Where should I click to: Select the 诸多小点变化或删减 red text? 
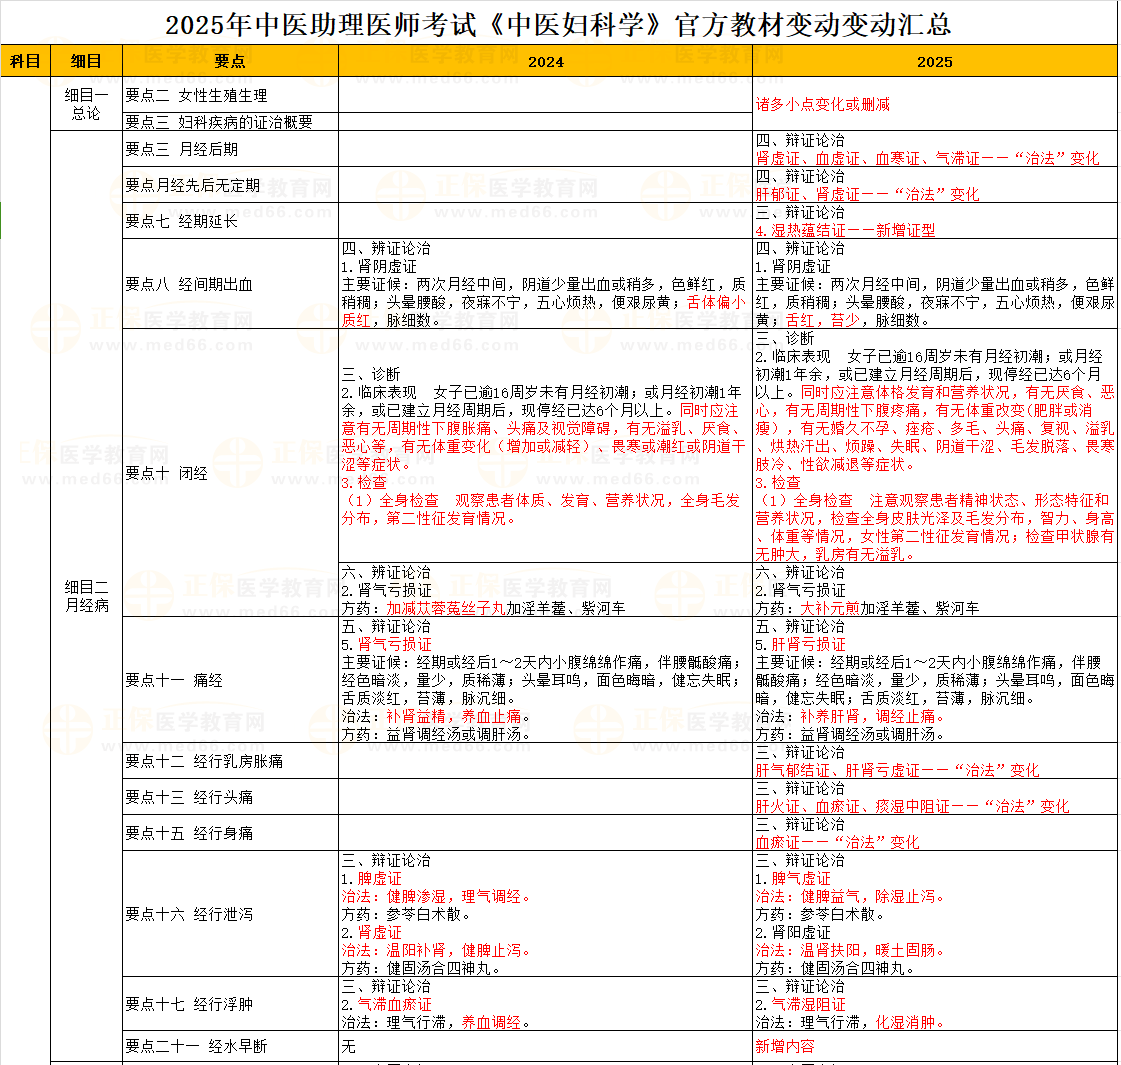[x=823, y=104]
